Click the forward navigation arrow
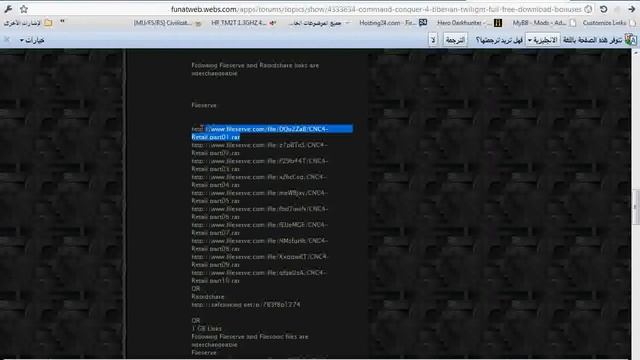The width and height of the screenshot is (640, 360). coord(632,9)
